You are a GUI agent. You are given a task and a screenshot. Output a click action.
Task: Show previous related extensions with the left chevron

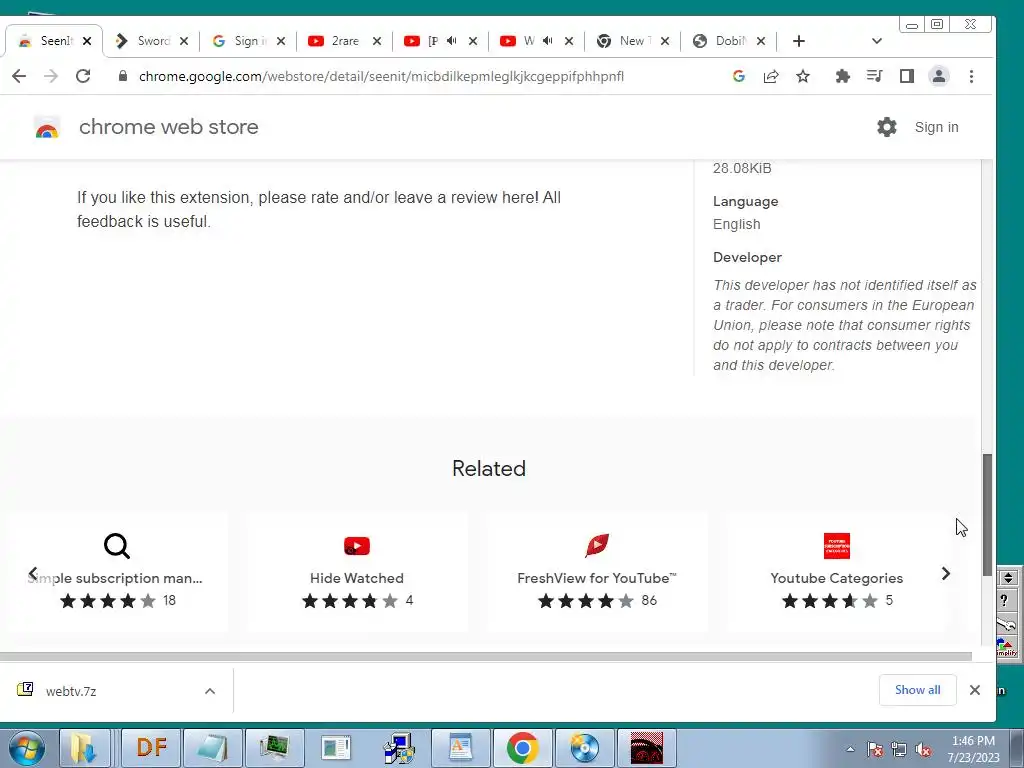(x=33, y=573)
